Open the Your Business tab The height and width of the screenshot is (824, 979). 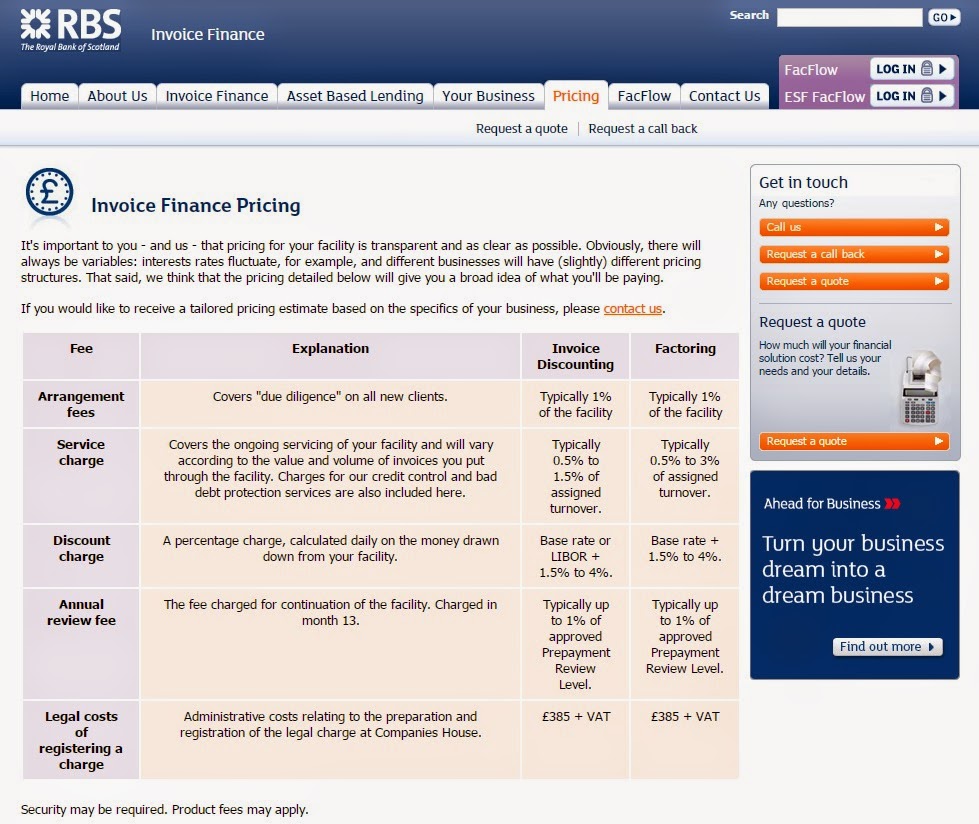click(x=488, y=96)
